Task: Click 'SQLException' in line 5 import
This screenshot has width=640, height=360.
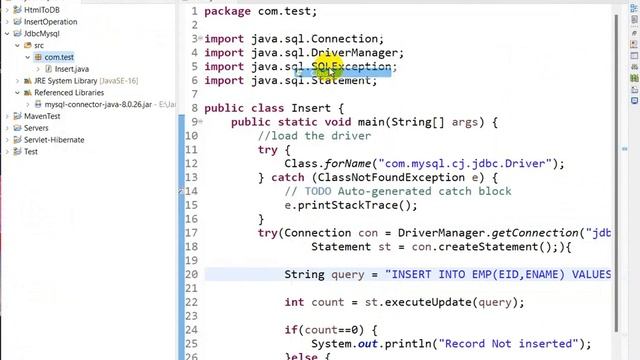Action: (351, 67)
